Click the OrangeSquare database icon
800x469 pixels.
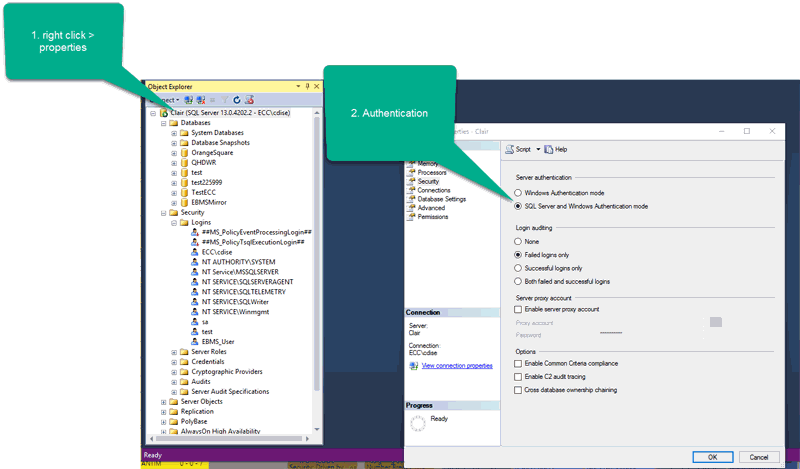pos(184,152)
